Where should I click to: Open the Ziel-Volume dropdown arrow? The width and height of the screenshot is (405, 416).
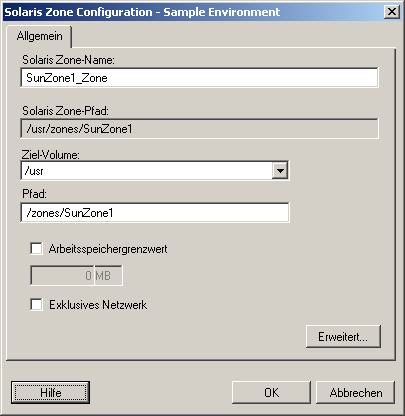(x=280, y=171)
